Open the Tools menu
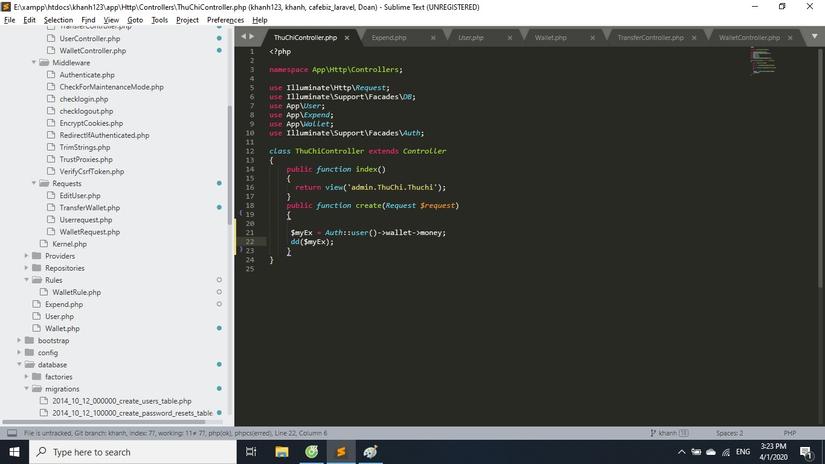This screenshot has width=825, height=464. point(159,20)
